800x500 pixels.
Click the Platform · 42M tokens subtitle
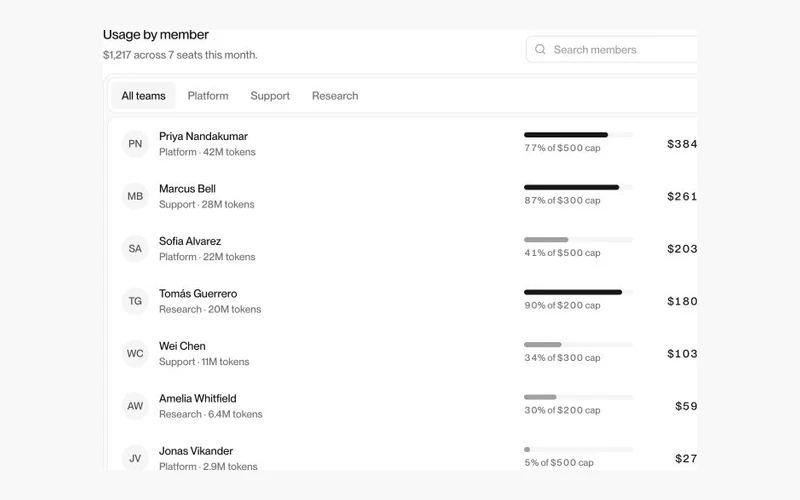coord(207,152)
